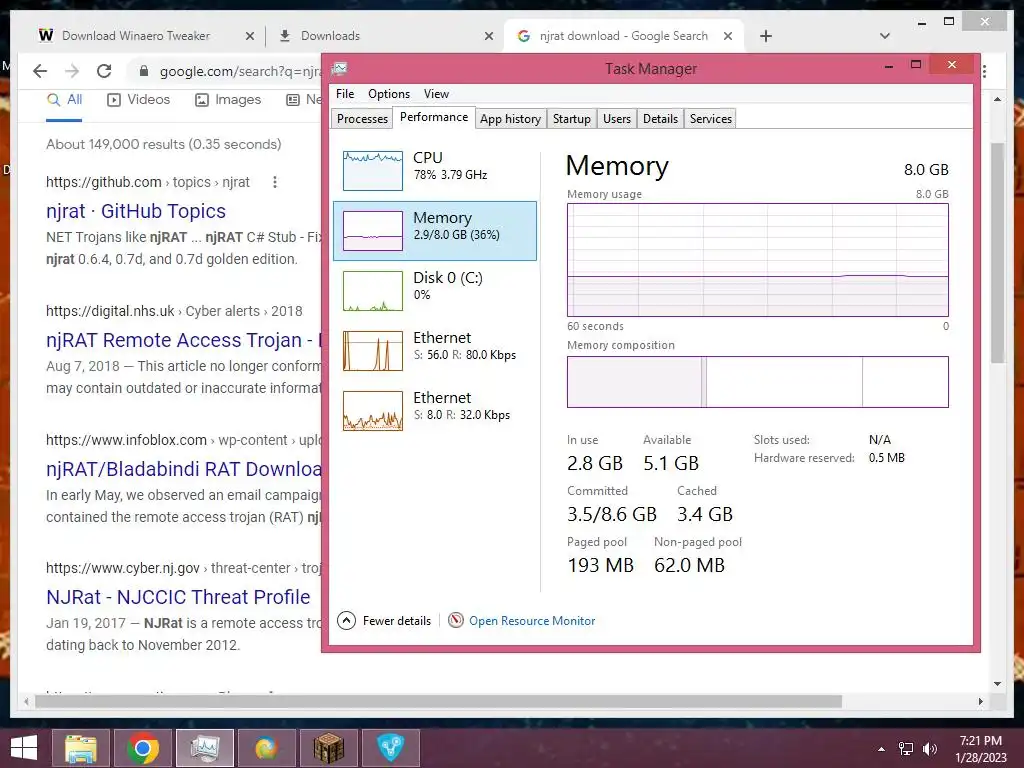Reload the Google search page
The width and height of the screenshot is (1024, 768).
(x=104, y=71)
